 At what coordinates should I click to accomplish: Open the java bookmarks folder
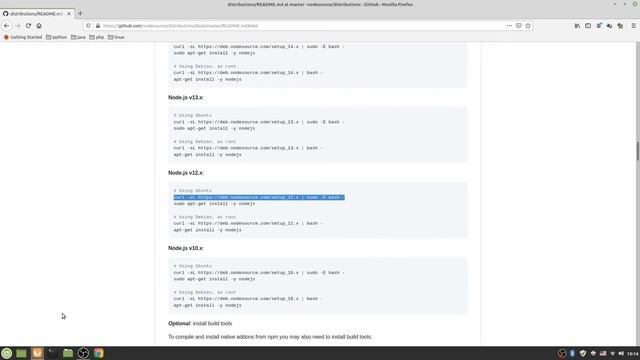pos(78,37)
